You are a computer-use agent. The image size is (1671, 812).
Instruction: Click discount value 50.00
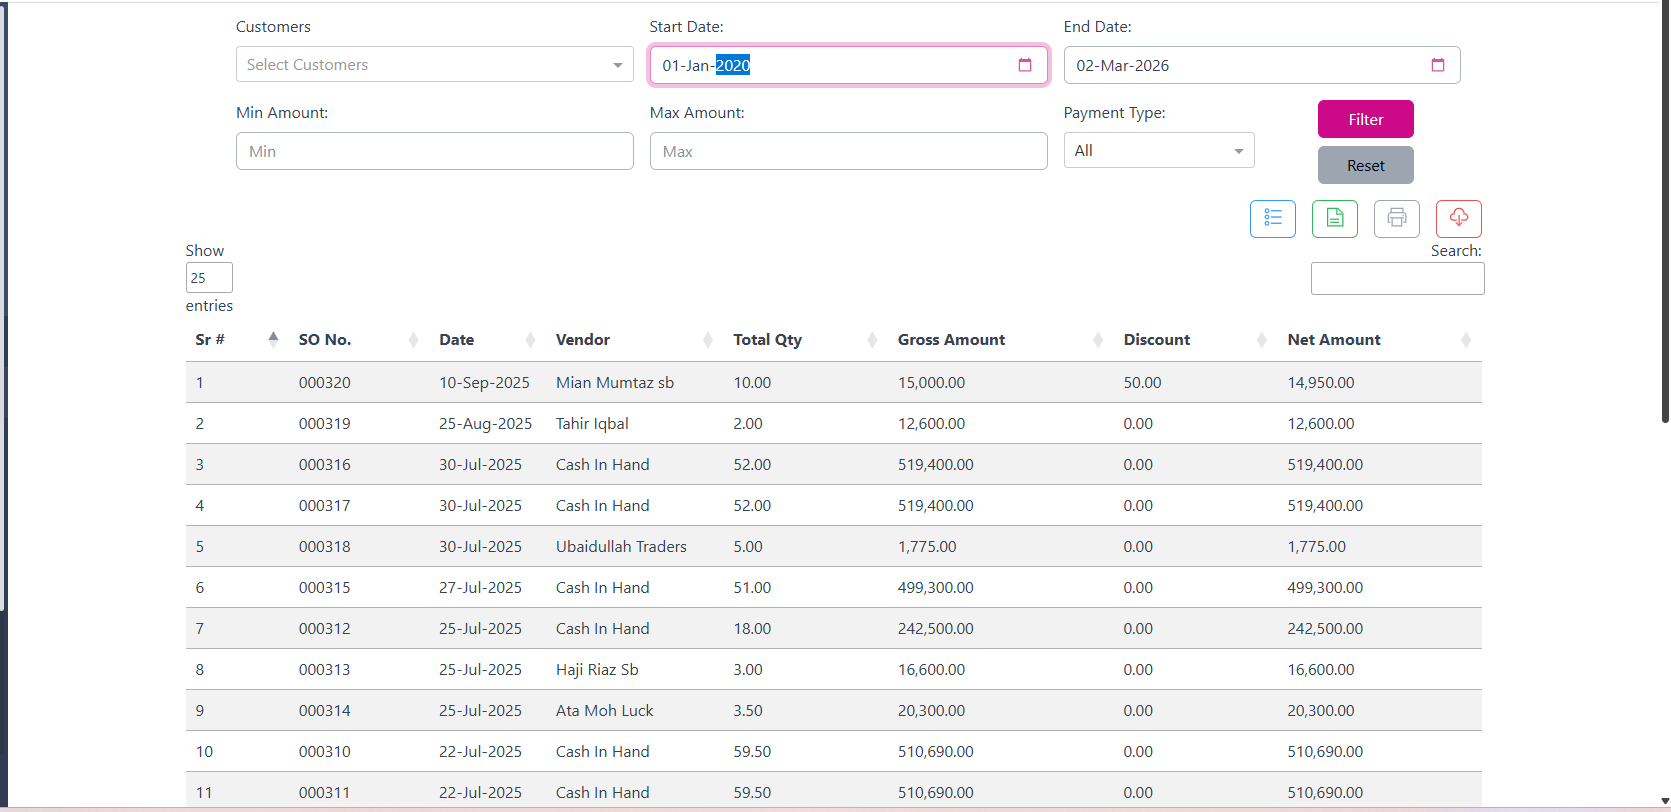tap(1142, 383)
